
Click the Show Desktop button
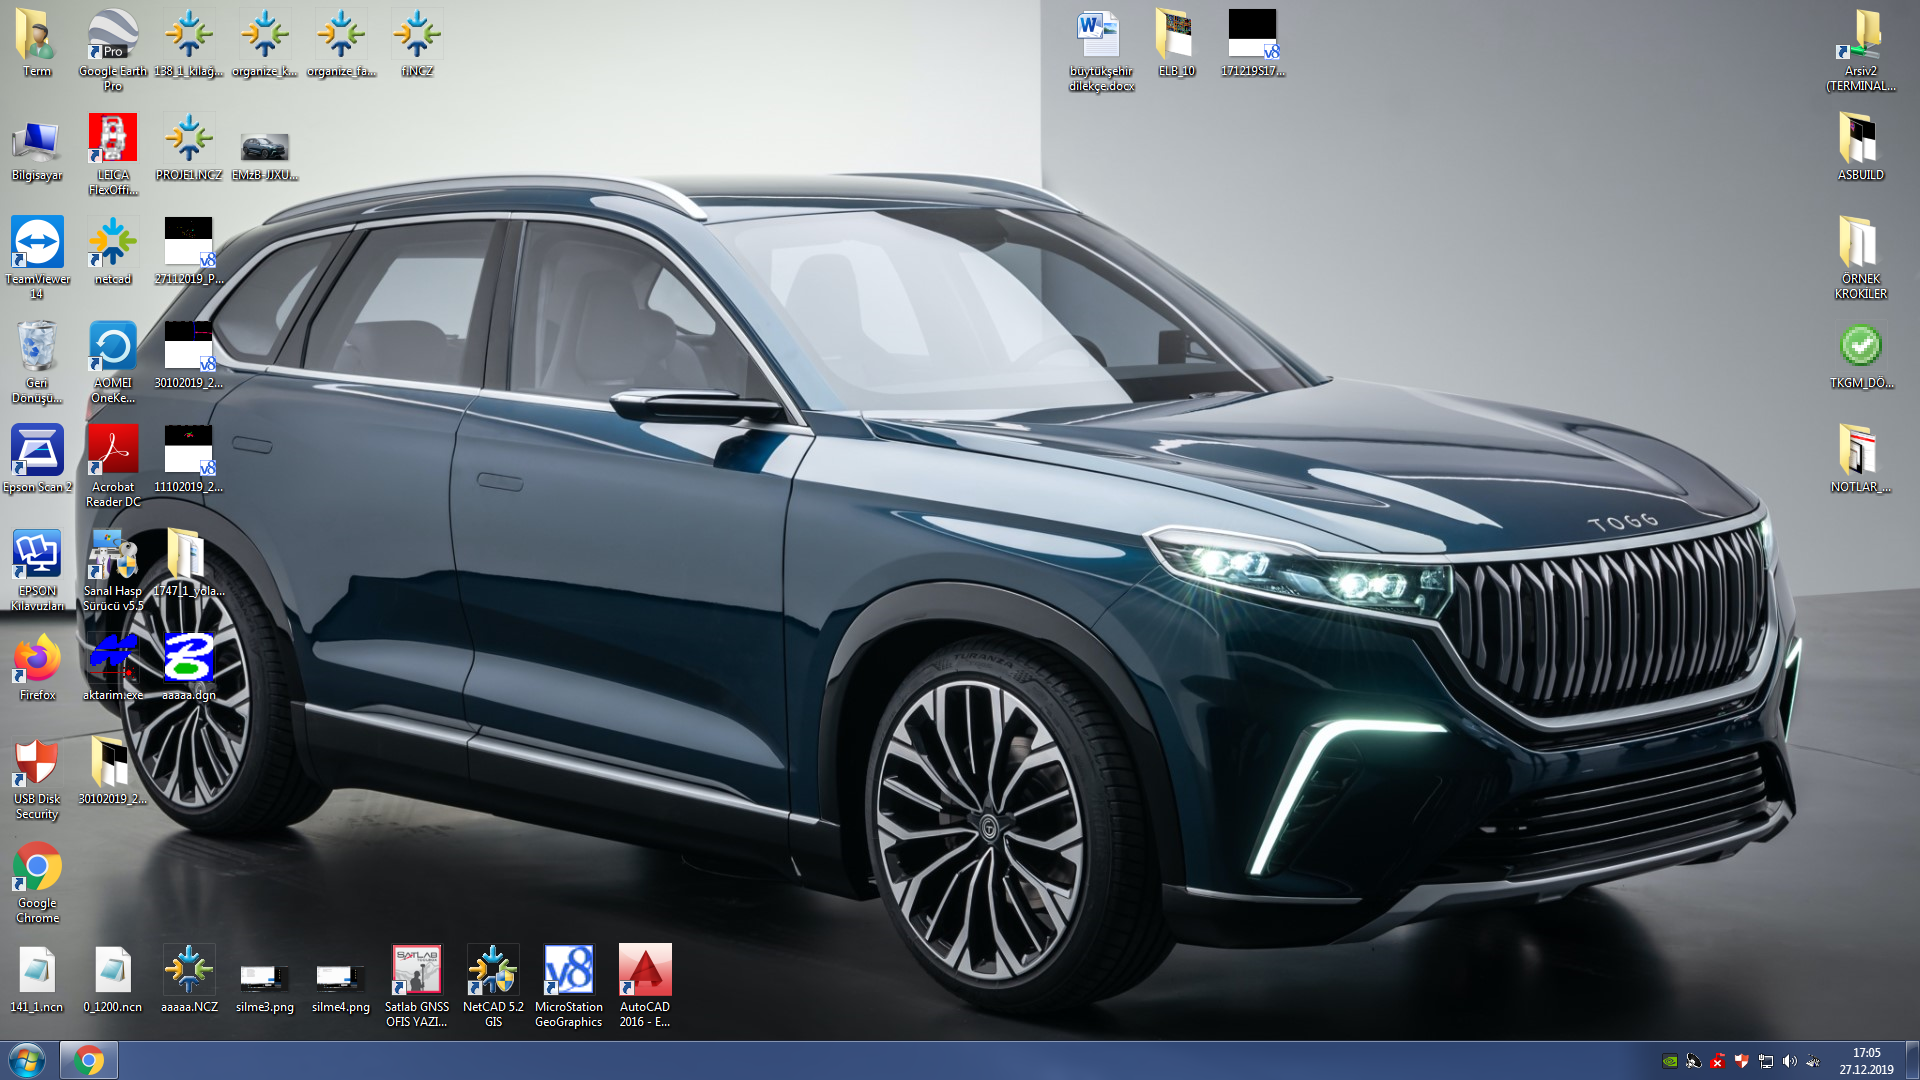click(1912, 1060)
